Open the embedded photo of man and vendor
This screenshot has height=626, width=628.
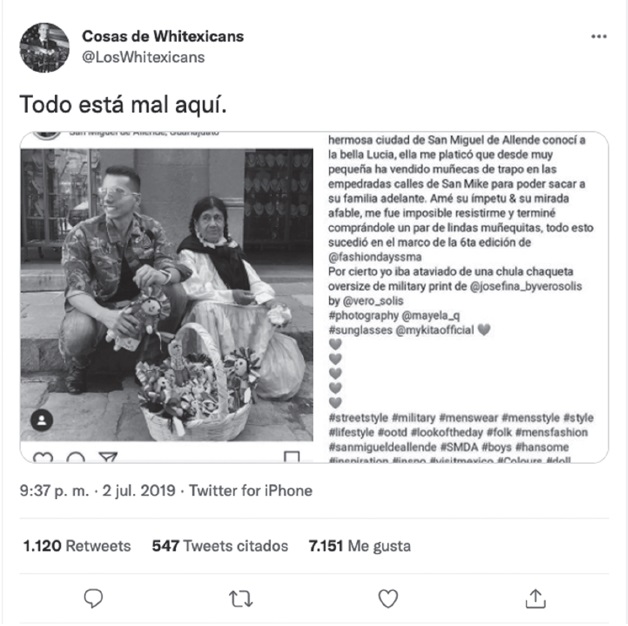(167, 295)
